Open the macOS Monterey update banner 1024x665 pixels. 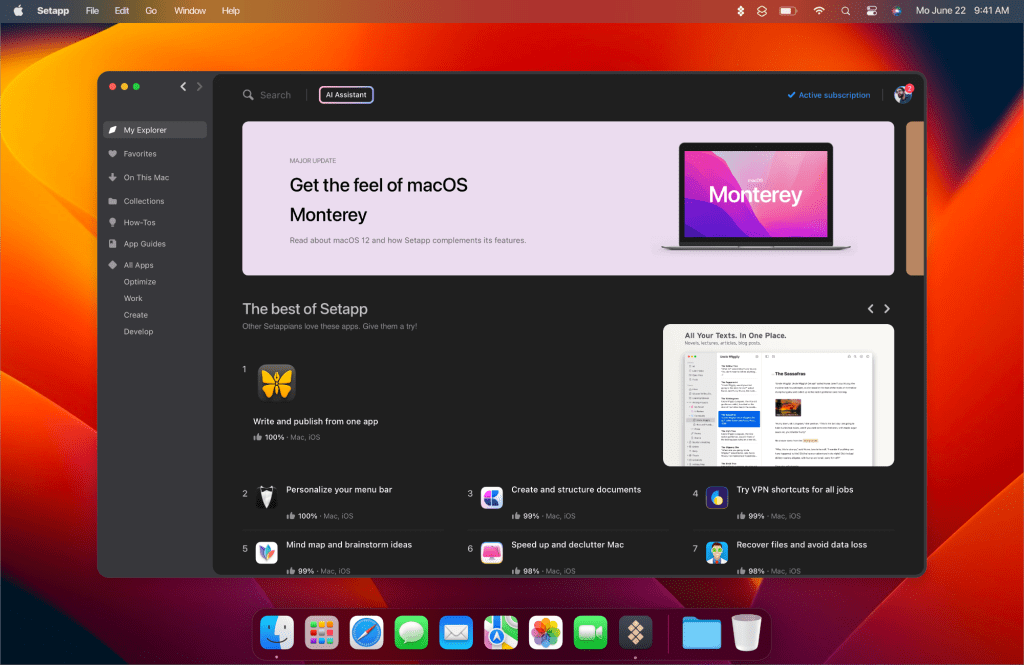[567, 198]
